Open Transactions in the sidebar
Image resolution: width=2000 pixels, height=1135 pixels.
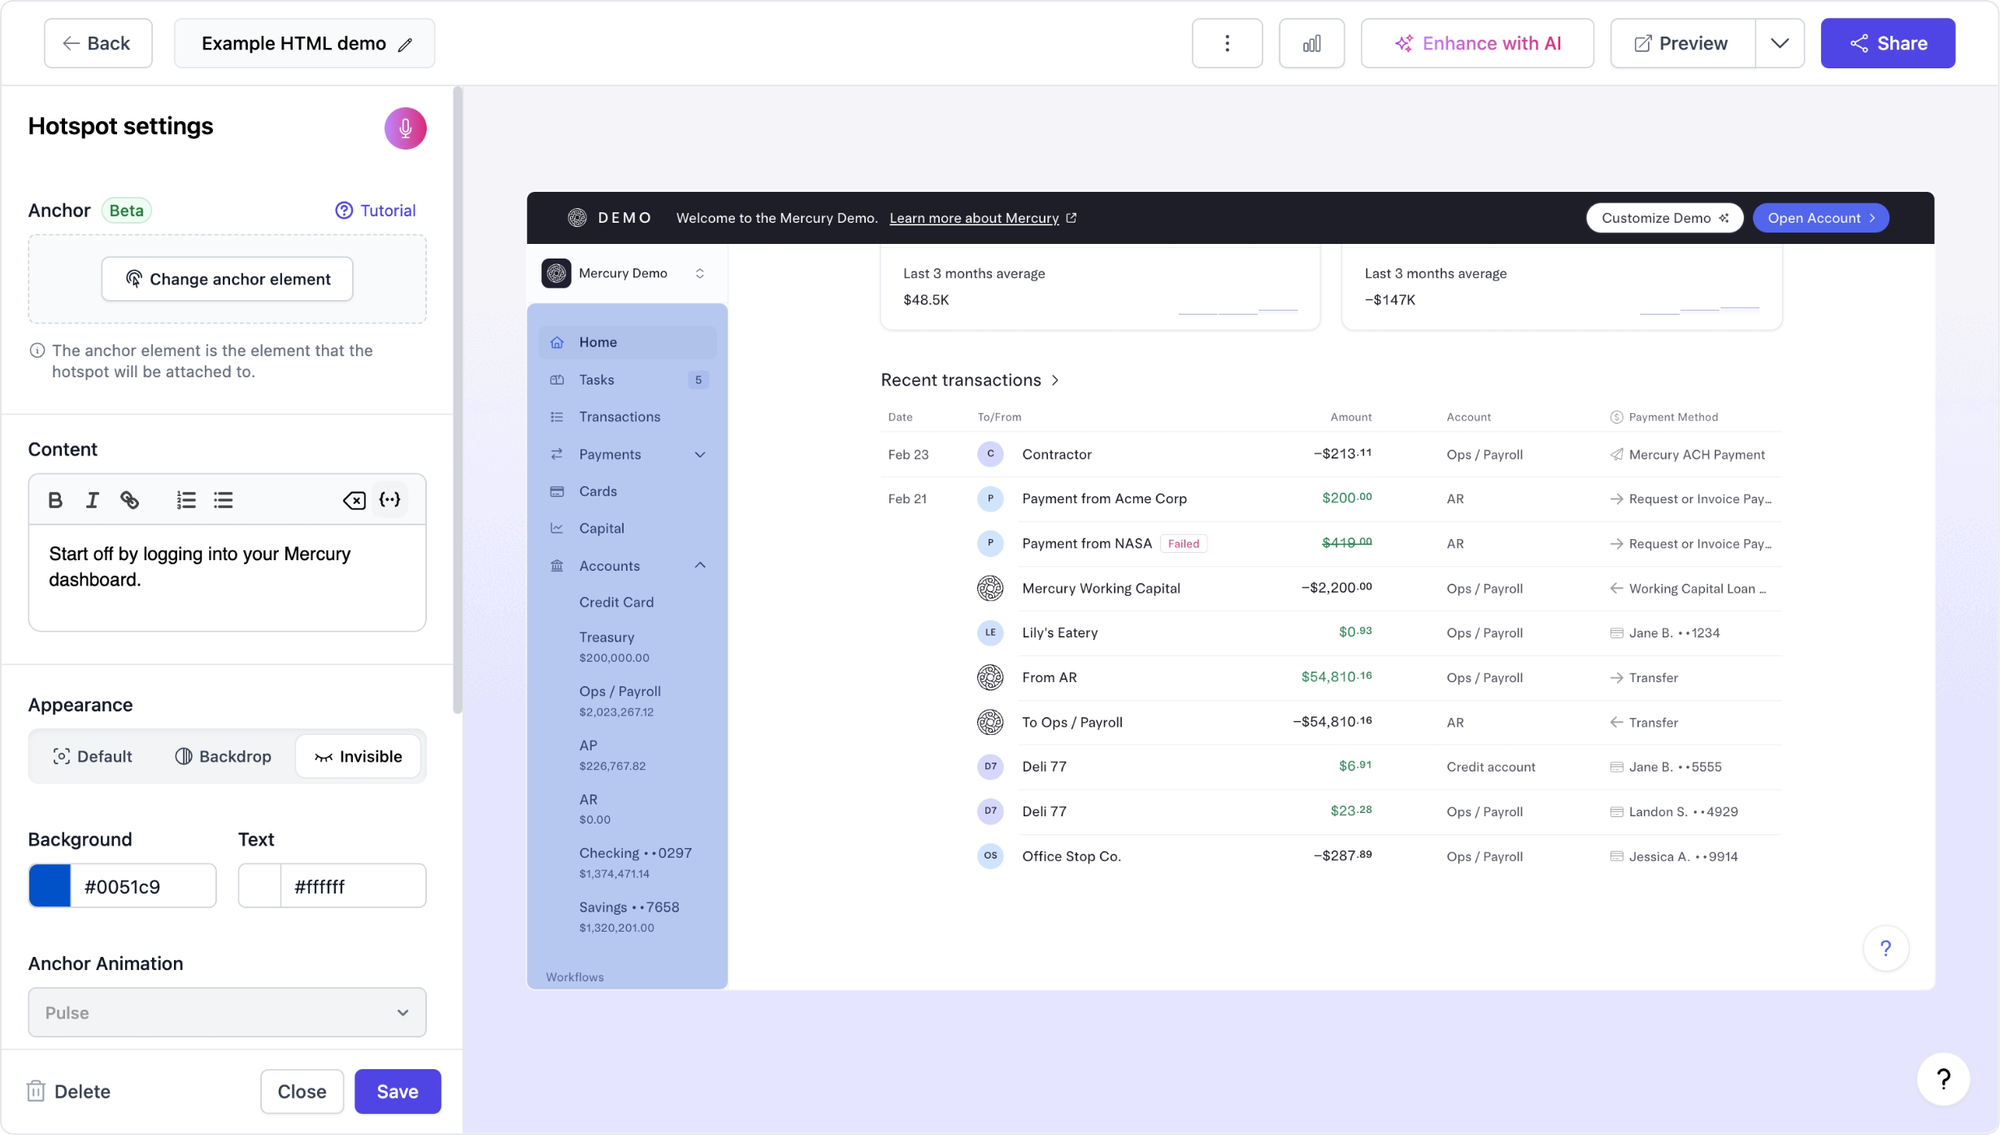[x=627, y=417]
